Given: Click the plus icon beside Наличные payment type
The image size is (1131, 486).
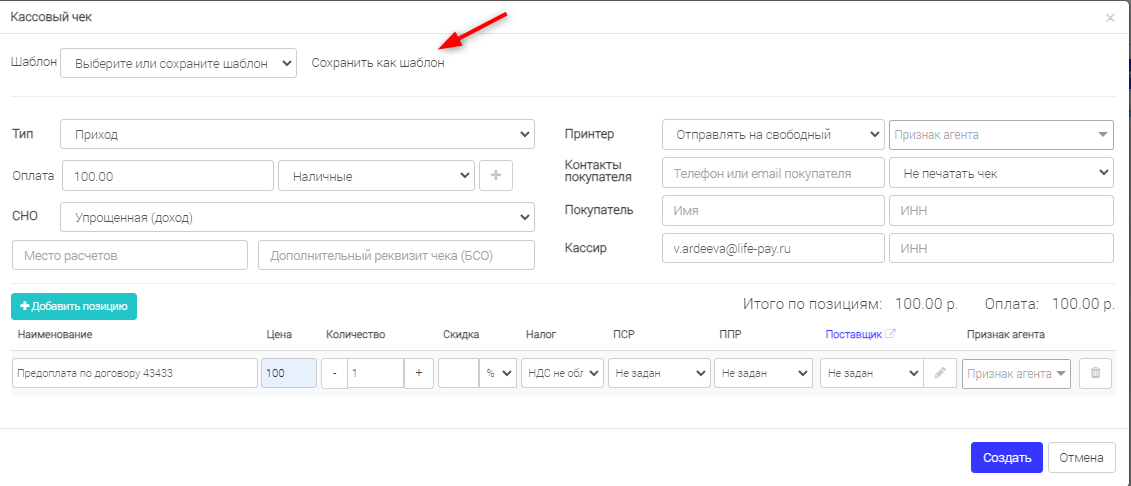Looking at the screenshot, I should point(496,175).
